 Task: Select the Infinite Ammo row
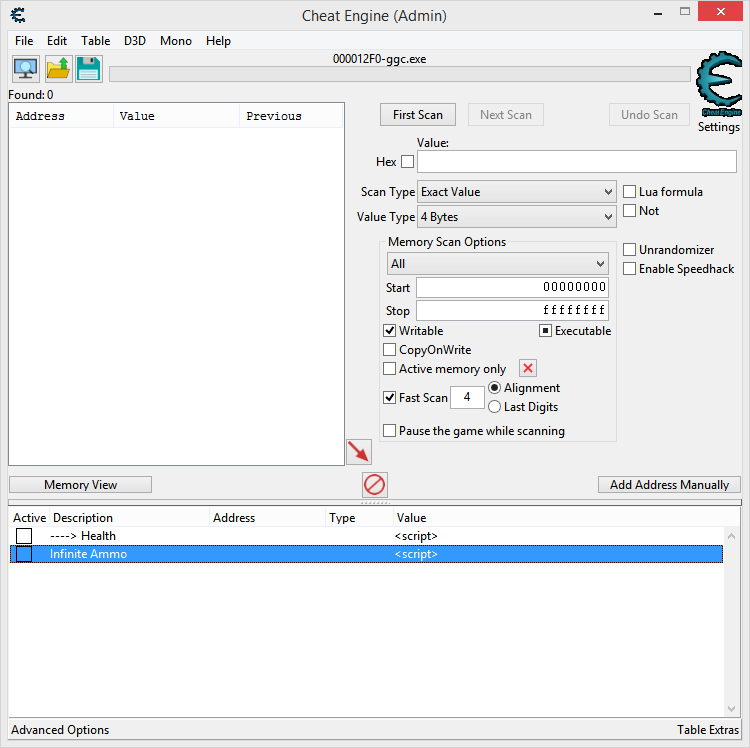point(366,554)
